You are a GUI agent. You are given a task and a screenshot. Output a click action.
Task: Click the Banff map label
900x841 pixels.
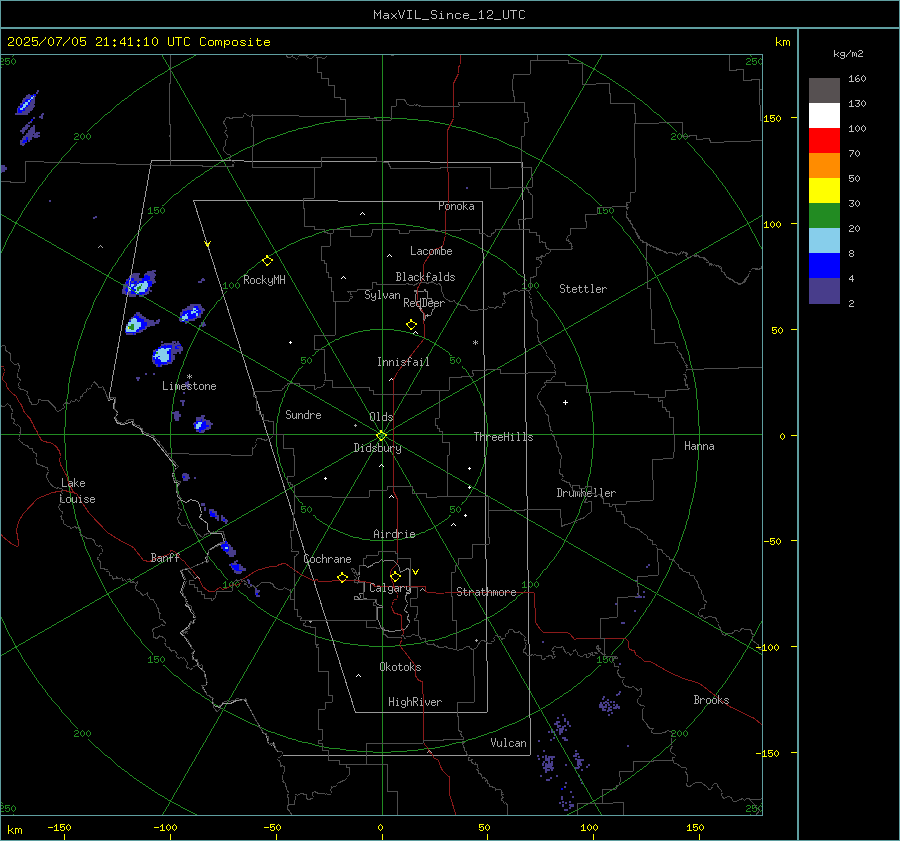click(x=165, y=557)
